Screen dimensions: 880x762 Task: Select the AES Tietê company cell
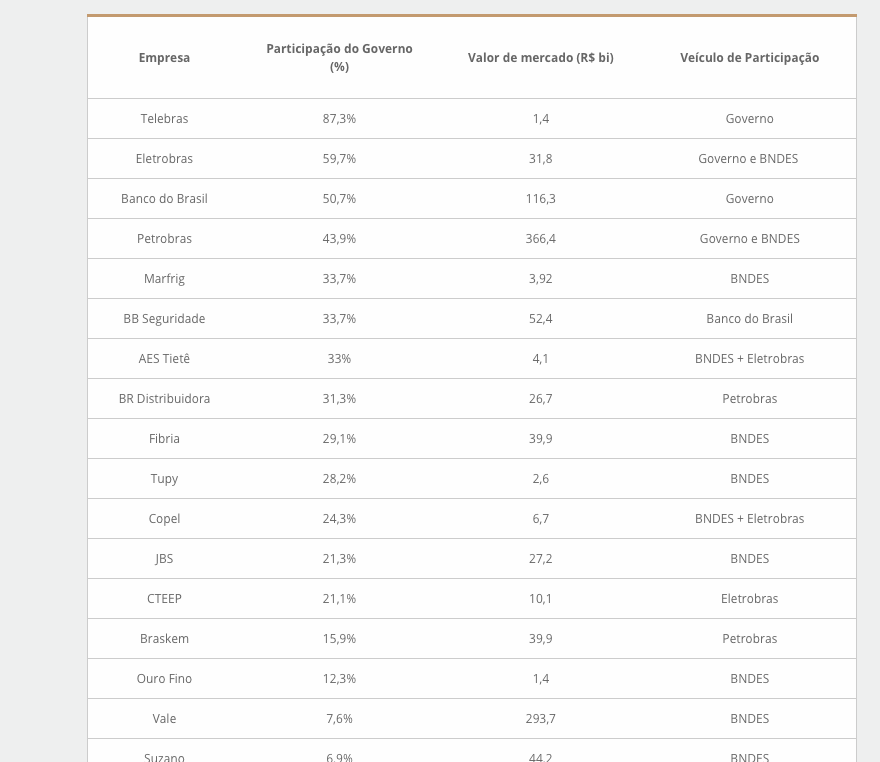(164, 359)
